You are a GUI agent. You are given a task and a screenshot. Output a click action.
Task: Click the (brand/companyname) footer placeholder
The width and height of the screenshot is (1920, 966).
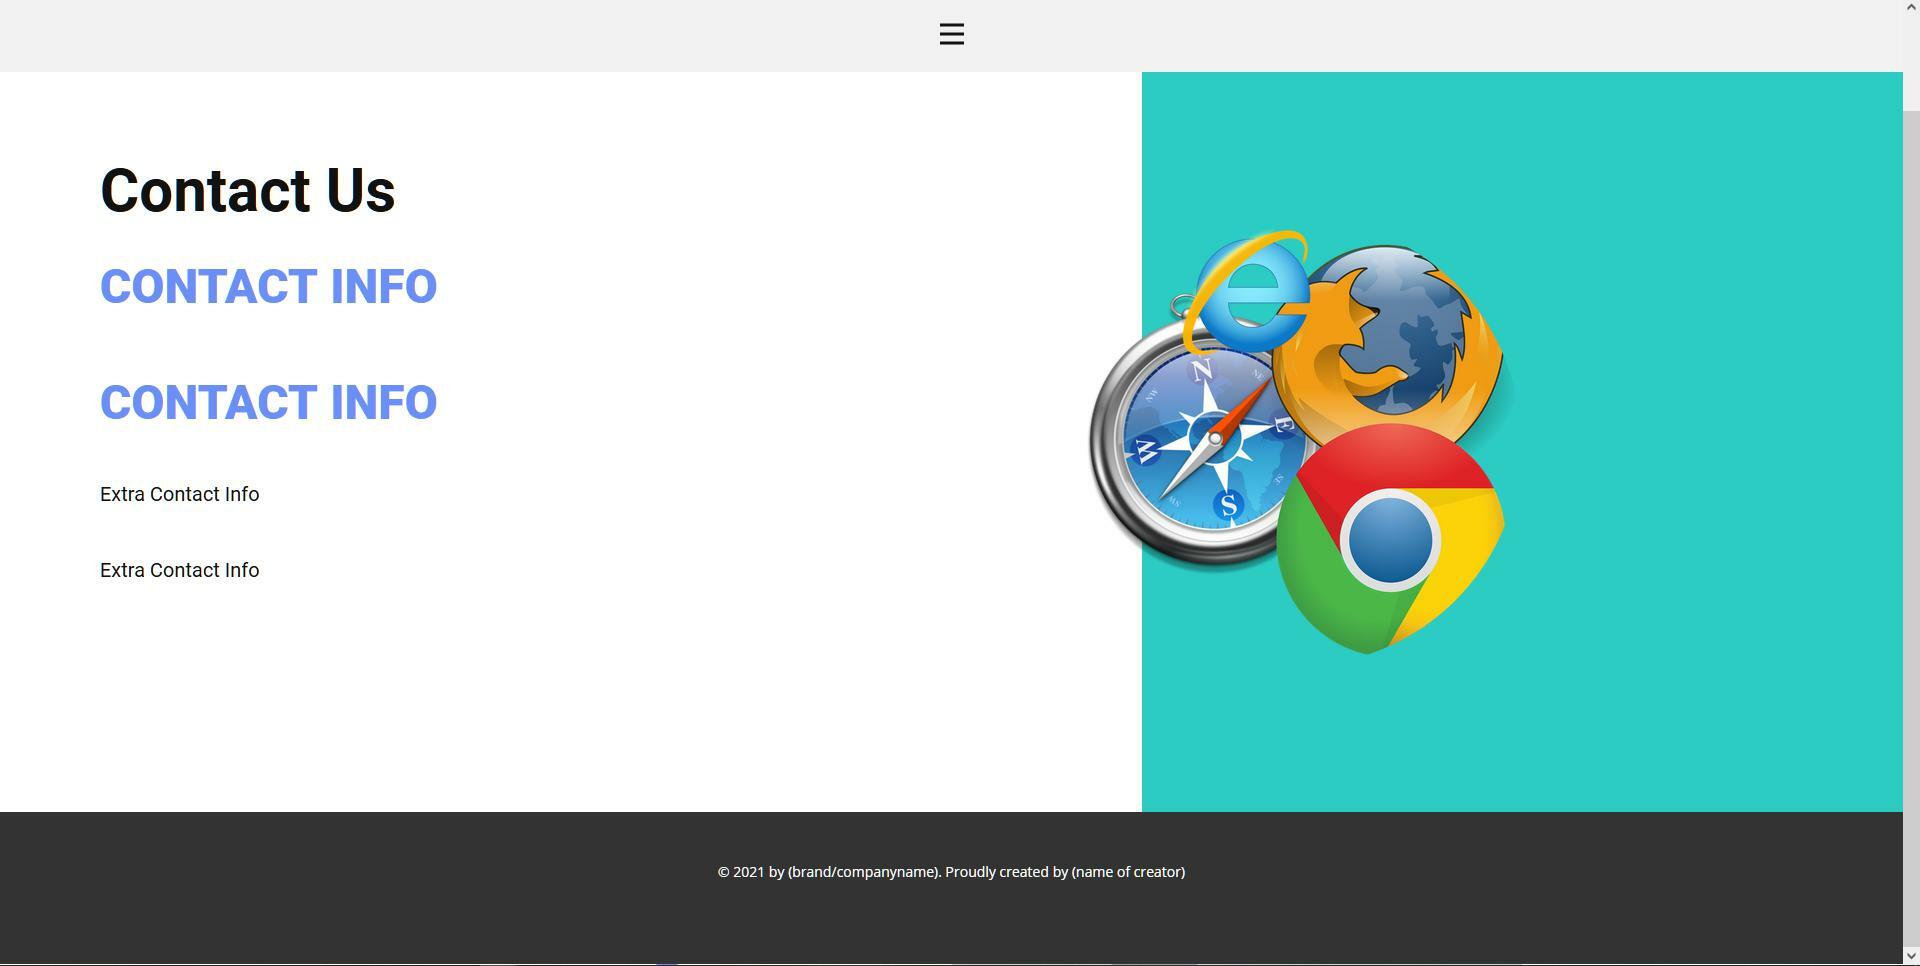click(x=864, y=872)
